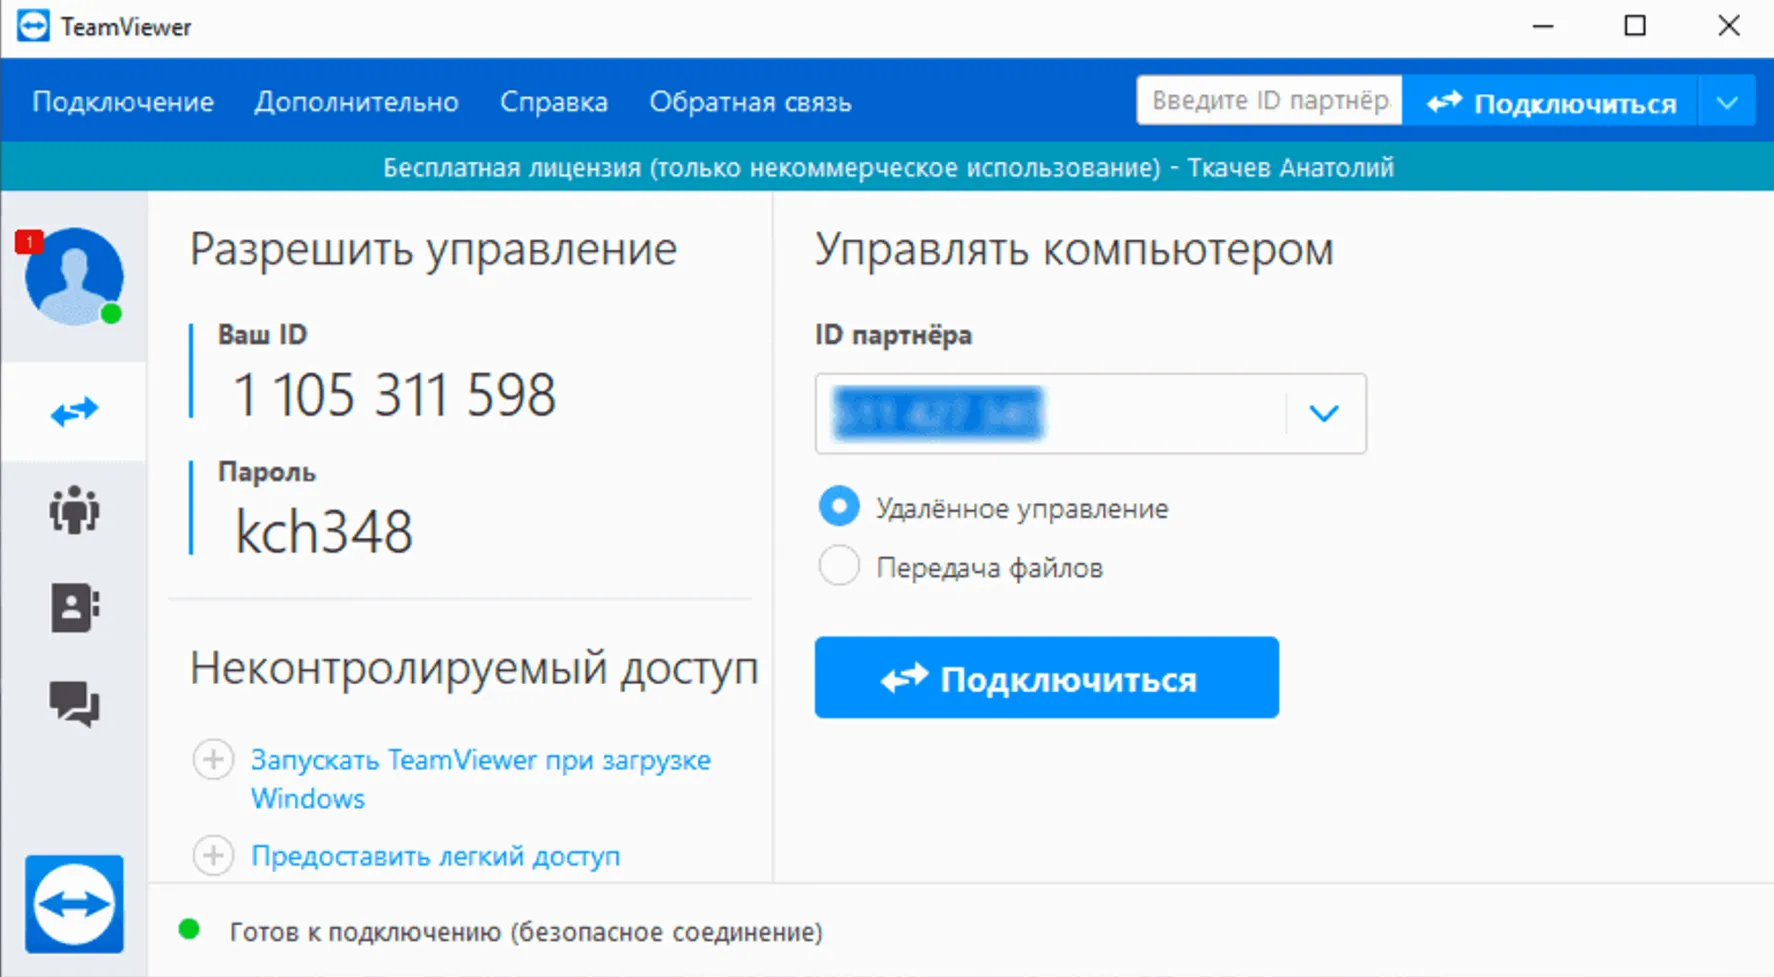Select the Передача файлов radio button

(839, 566)
